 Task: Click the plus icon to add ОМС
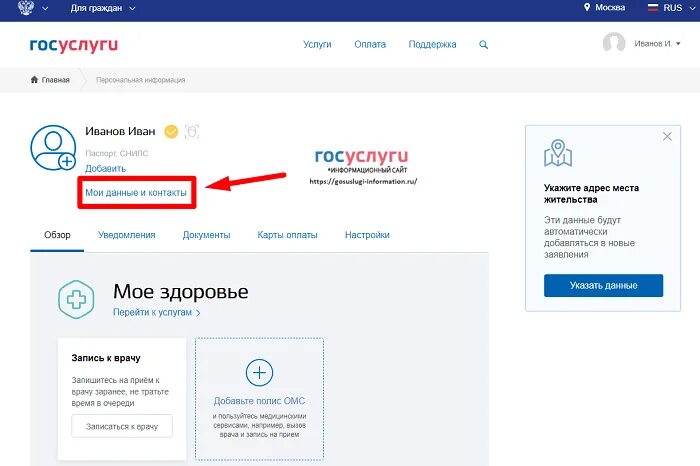259,373
